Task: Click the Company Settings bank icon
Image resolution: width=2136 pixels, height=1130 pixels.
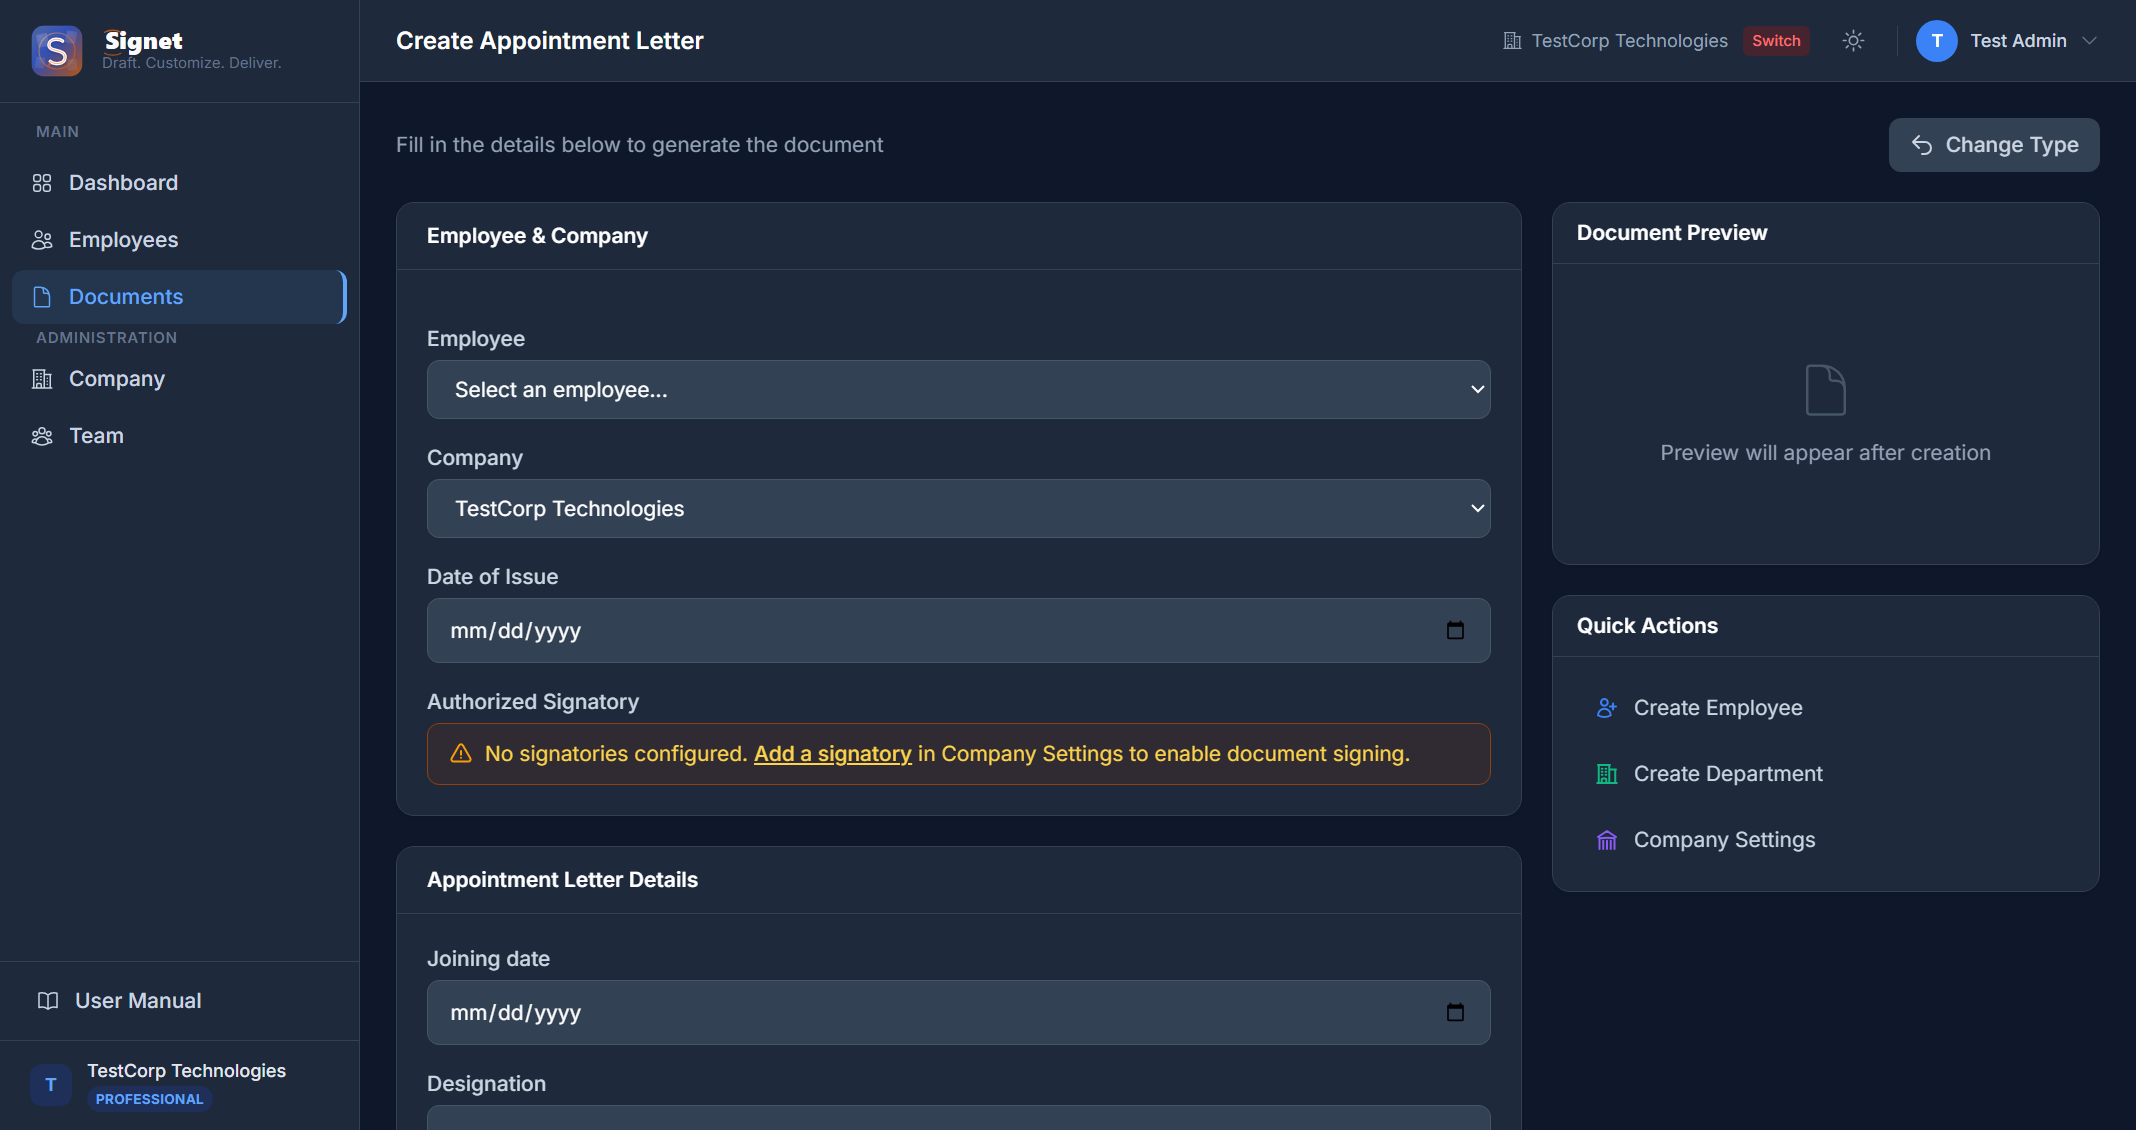Action: pos(1606,840)
